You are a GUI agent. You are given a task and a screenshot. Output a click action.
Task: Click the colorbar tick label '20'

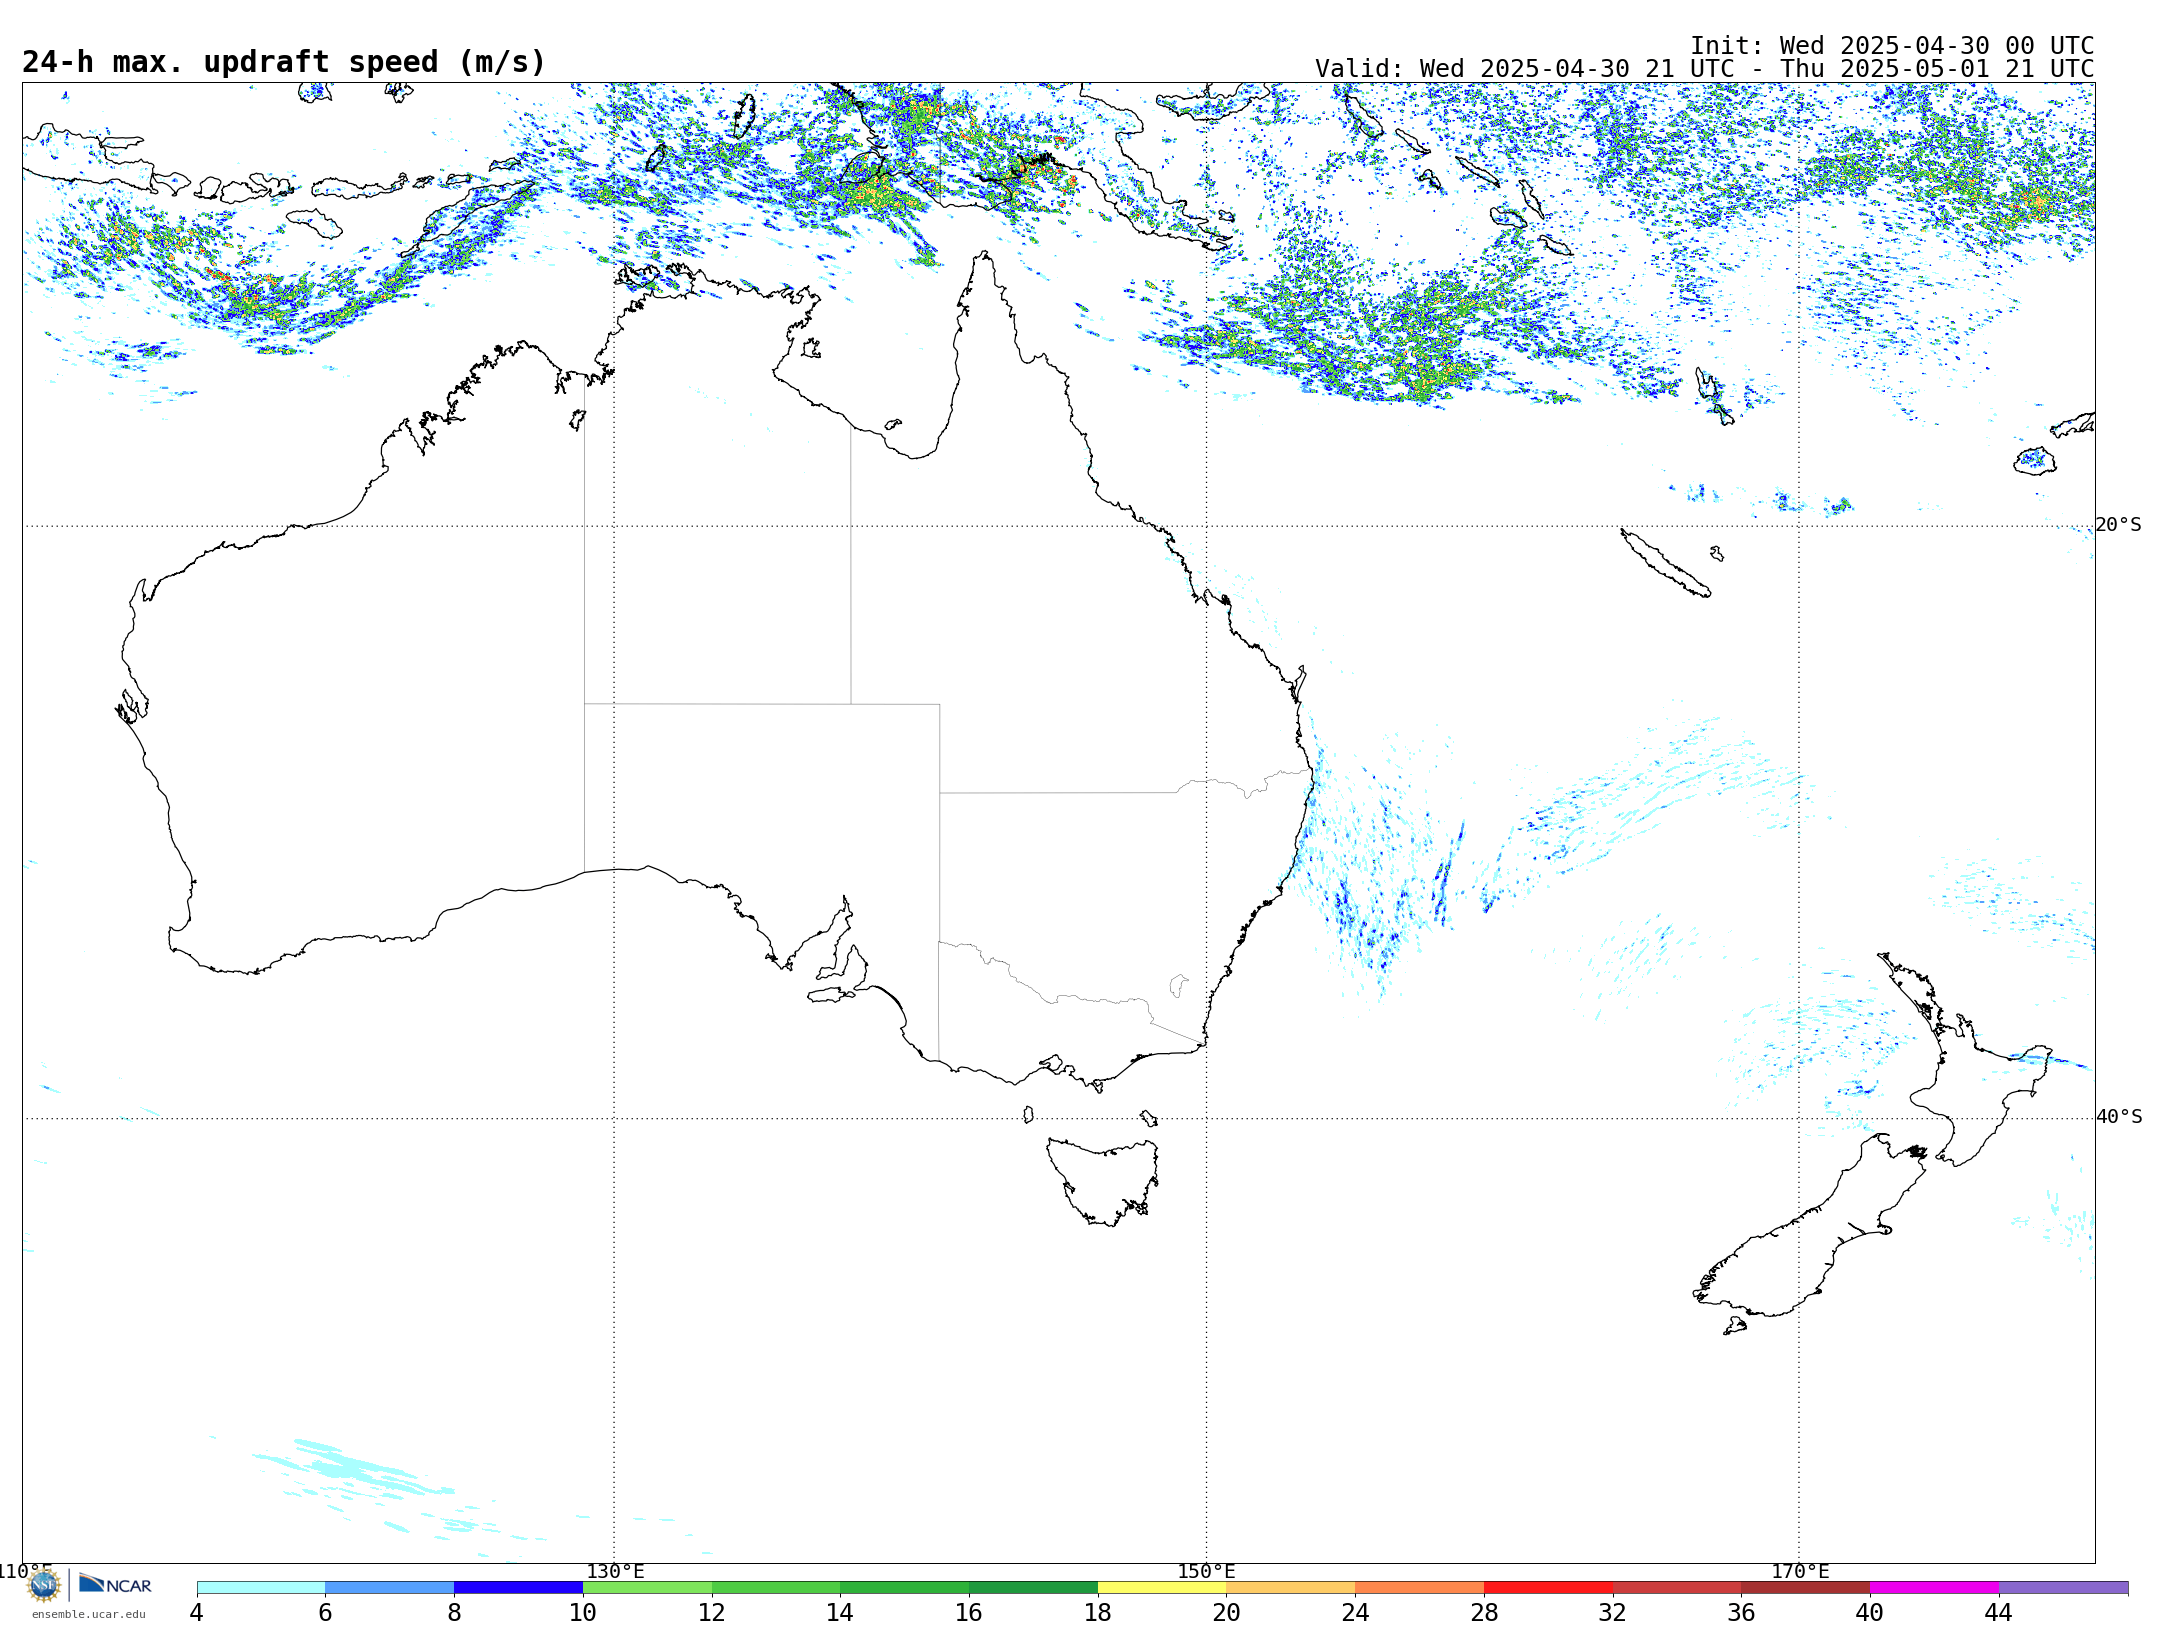[1227, 1613]
